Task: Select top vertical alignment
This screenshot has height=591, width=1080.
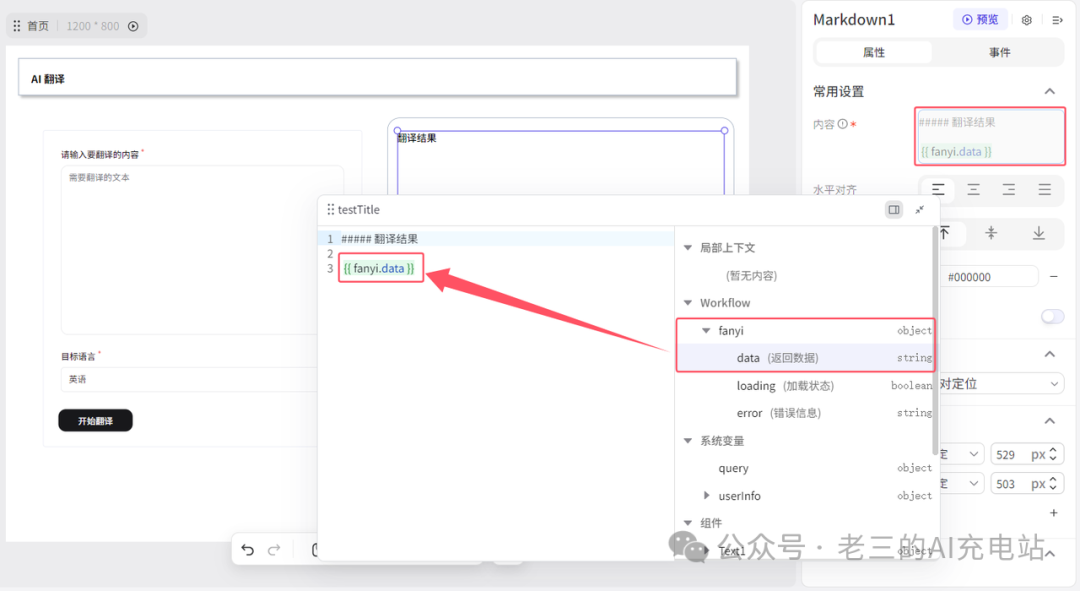Action: 945,233
